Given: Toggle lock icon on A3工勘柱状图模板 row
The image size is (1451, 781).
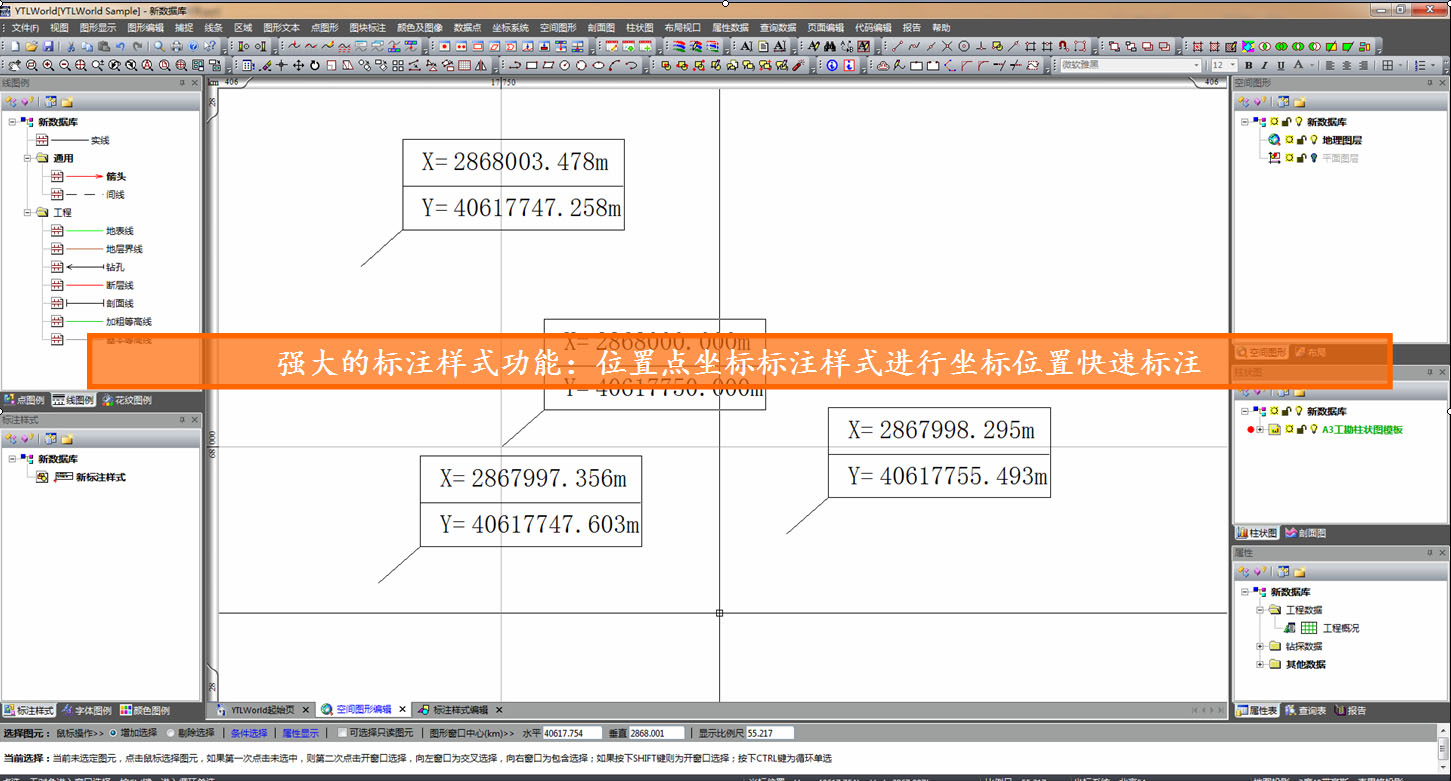Looking at the screenshot, I should [x=1301, y=429].
